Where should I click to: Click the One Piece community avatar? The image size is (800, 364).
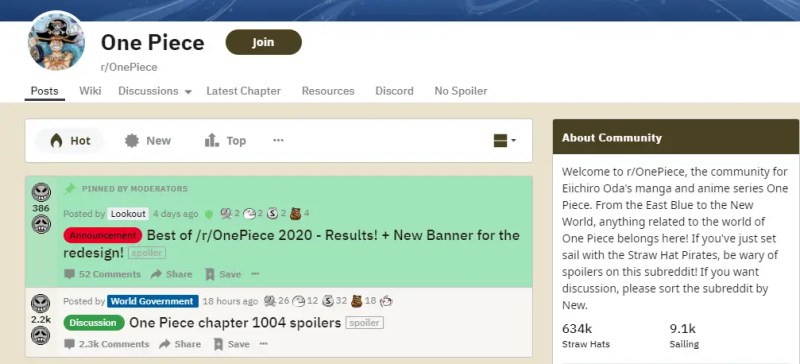(56, 41)
